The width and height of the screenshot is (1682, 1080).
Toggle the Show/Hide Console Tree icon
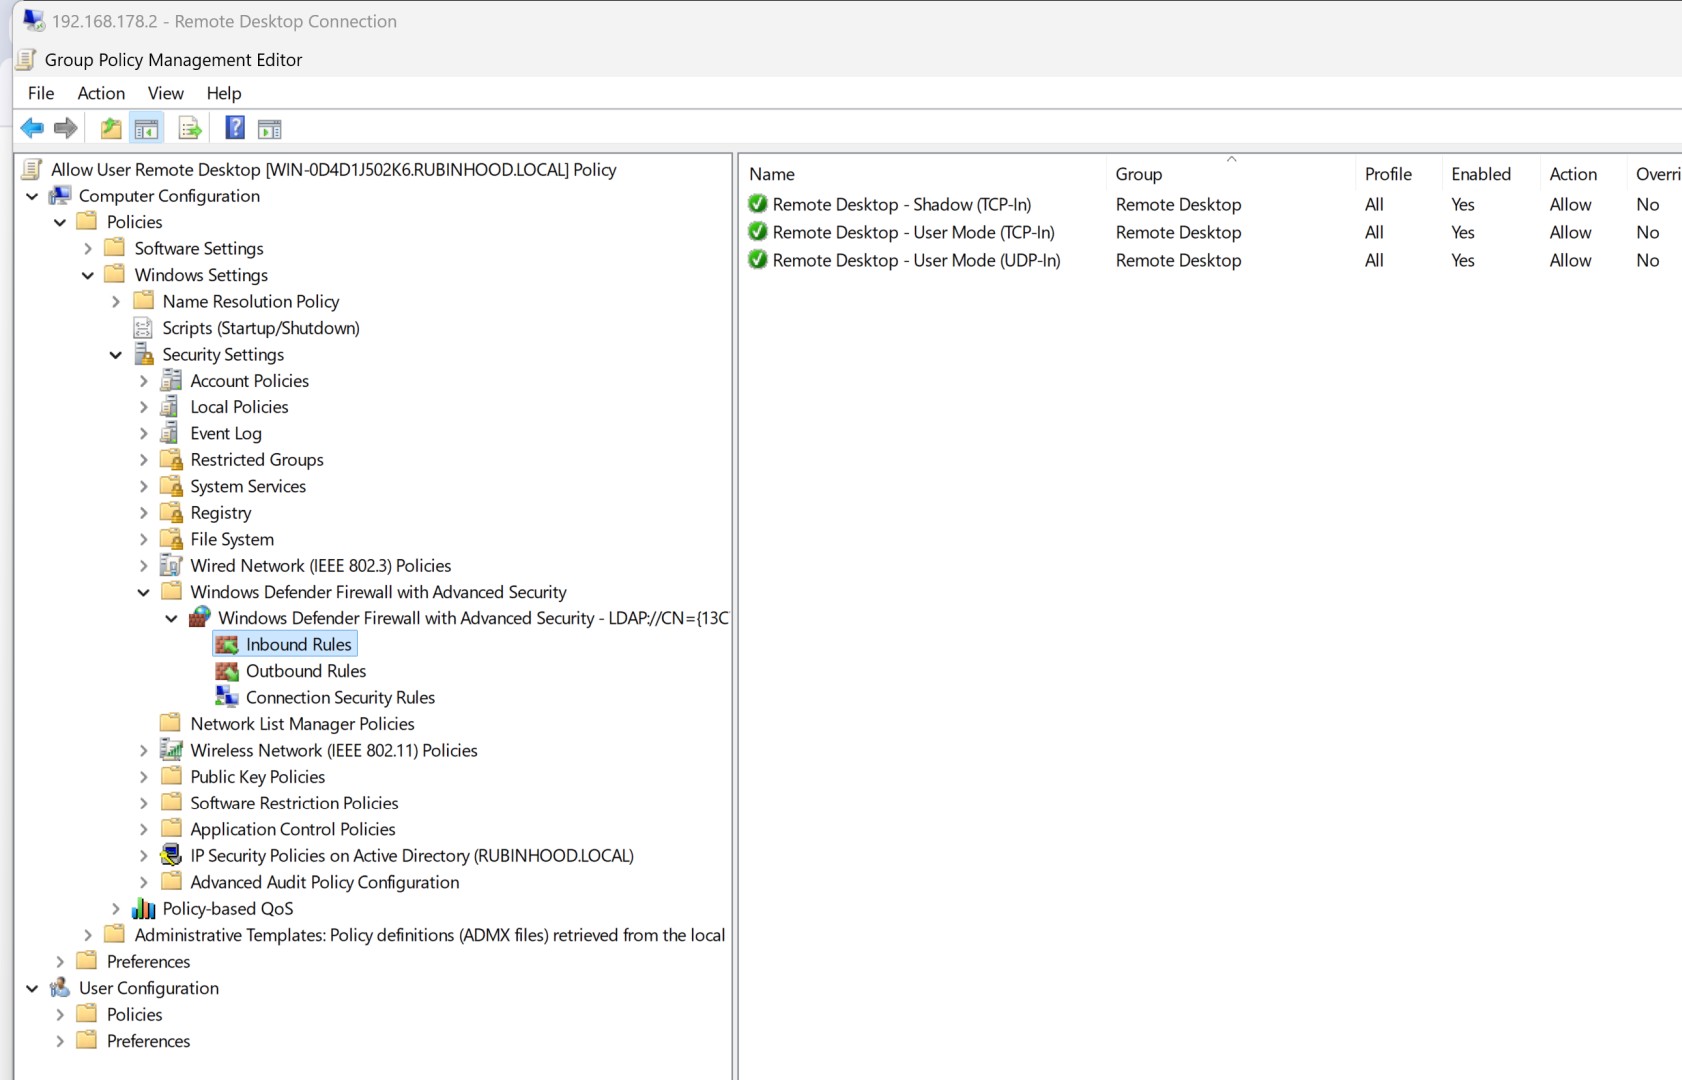pyautogui.click(x=146, y=128)
